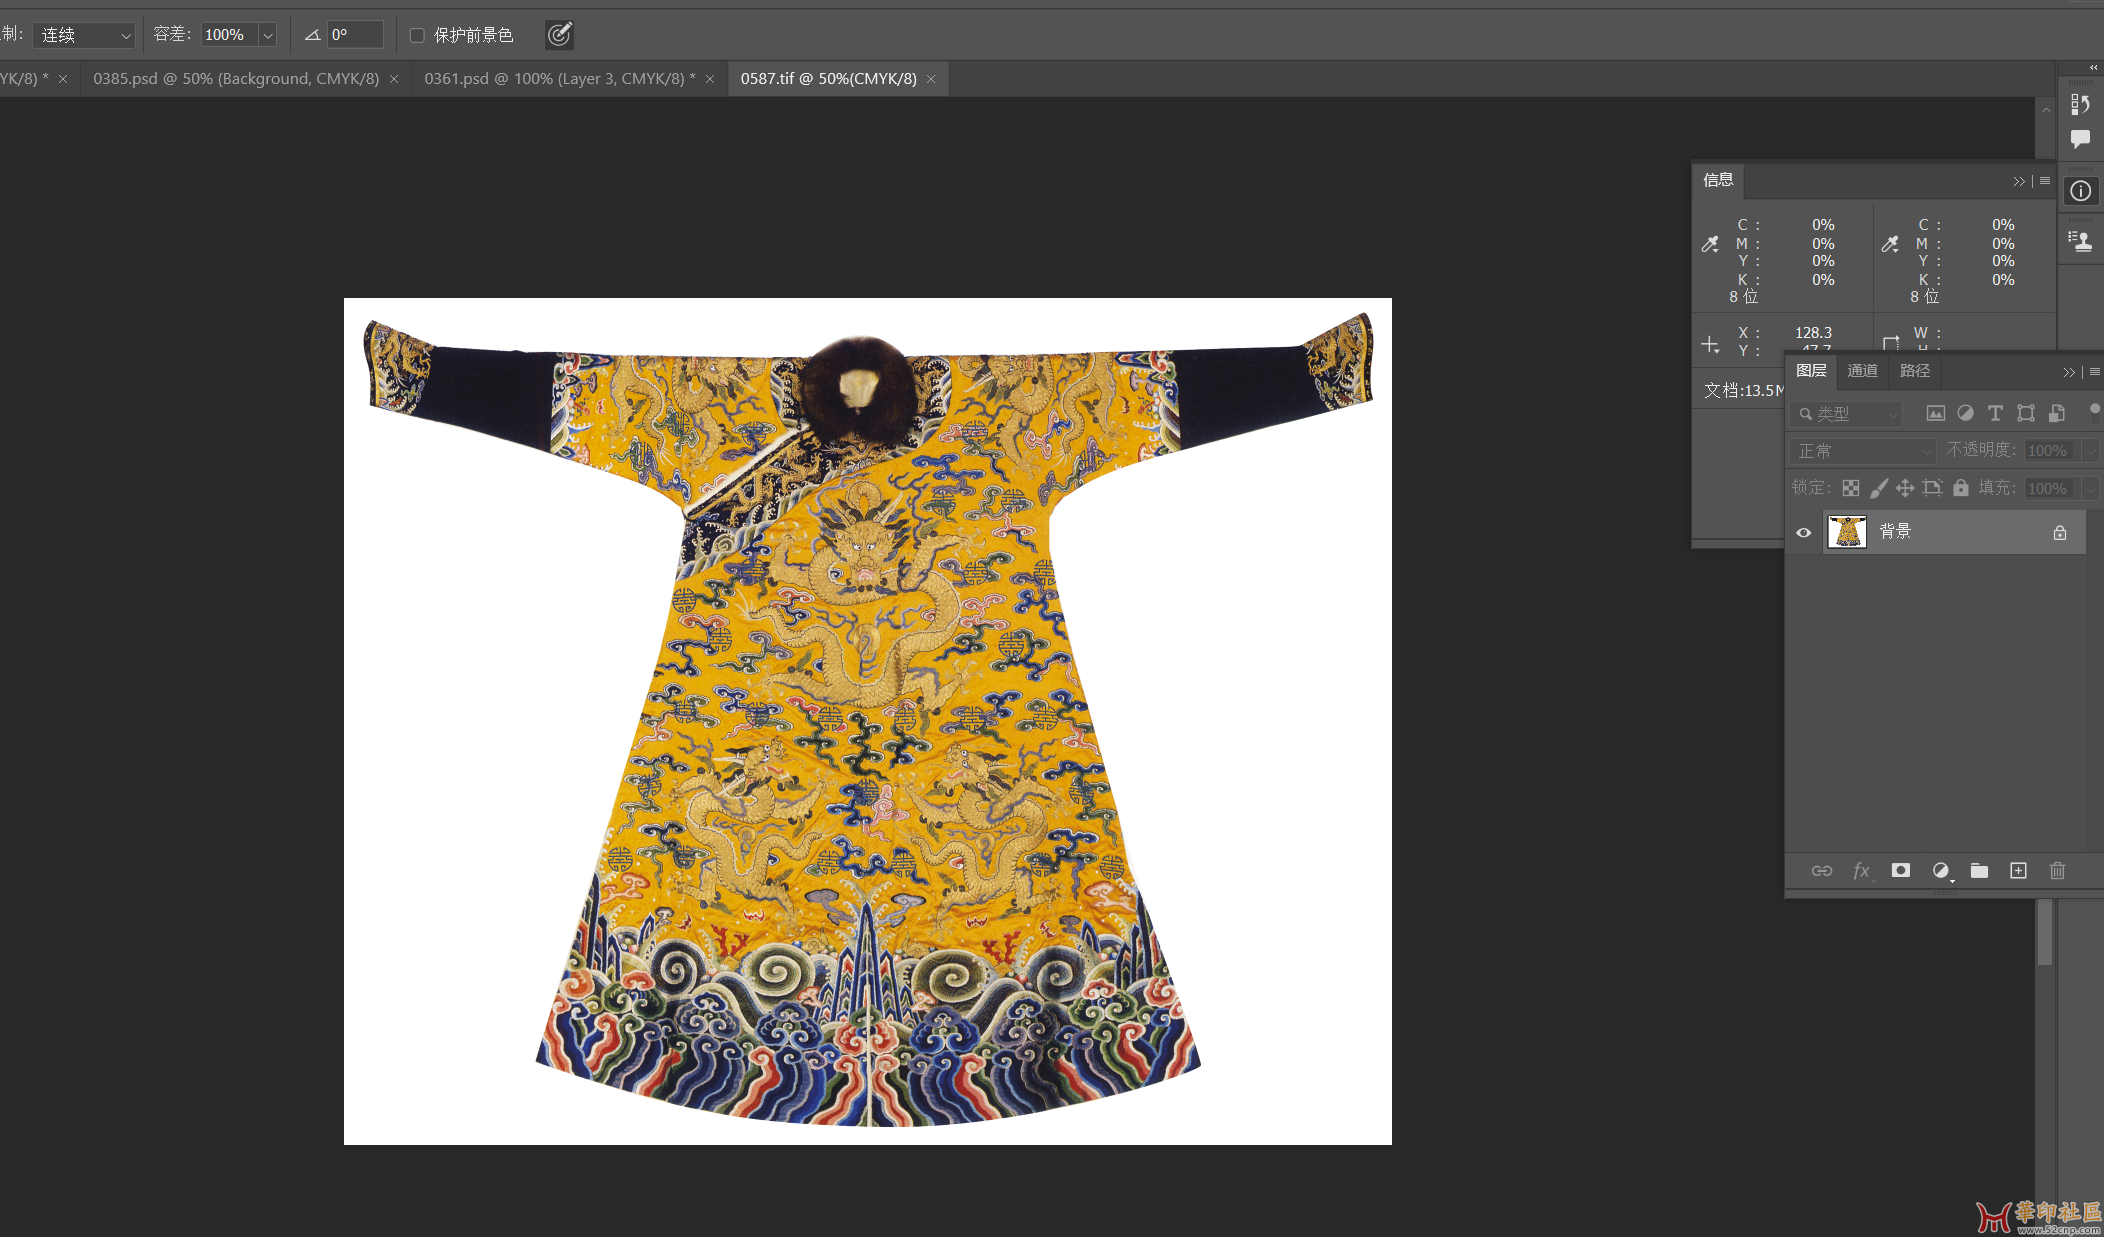Viewport: 2104px width, 1237px height.
Task: Select the 图层 layers tab
Action: [1811, 371]
